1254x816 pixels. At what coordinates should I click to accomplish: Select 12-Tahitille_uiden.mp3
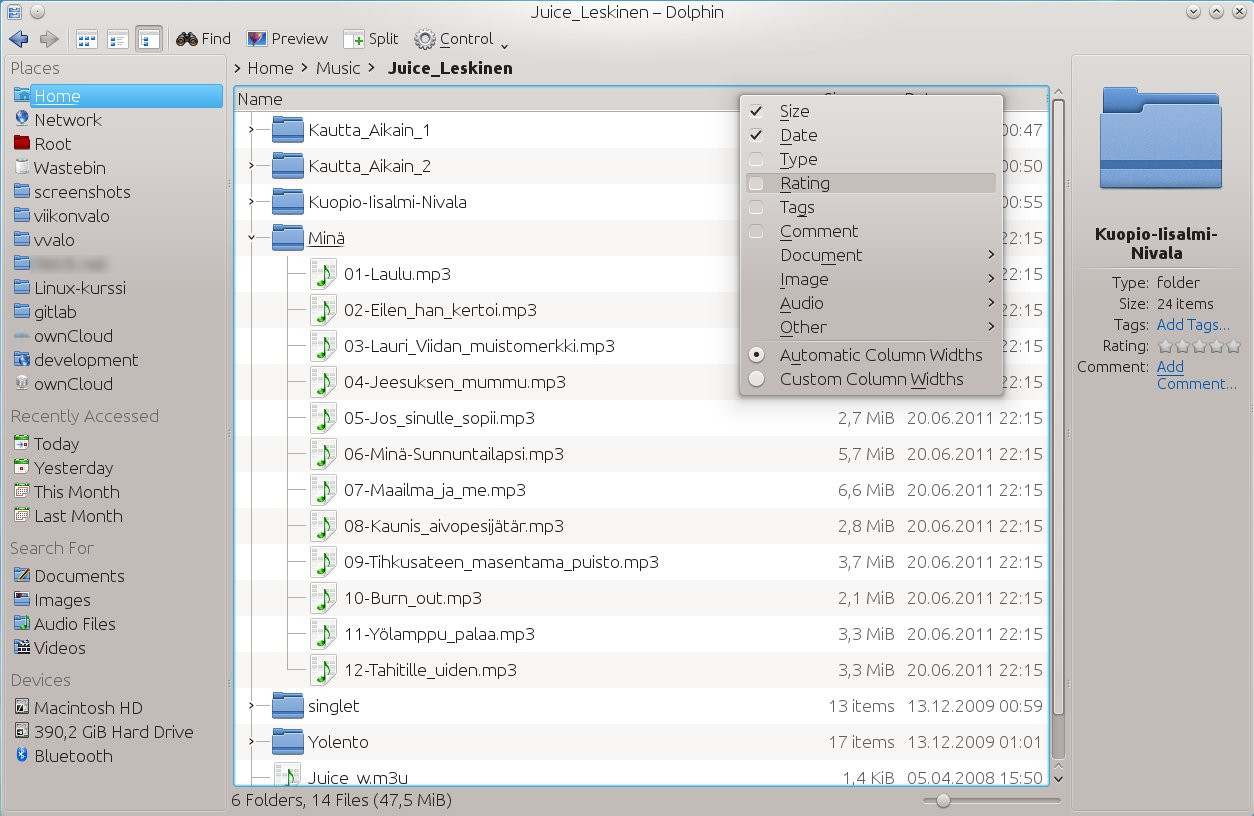click(x=430, y=670)
